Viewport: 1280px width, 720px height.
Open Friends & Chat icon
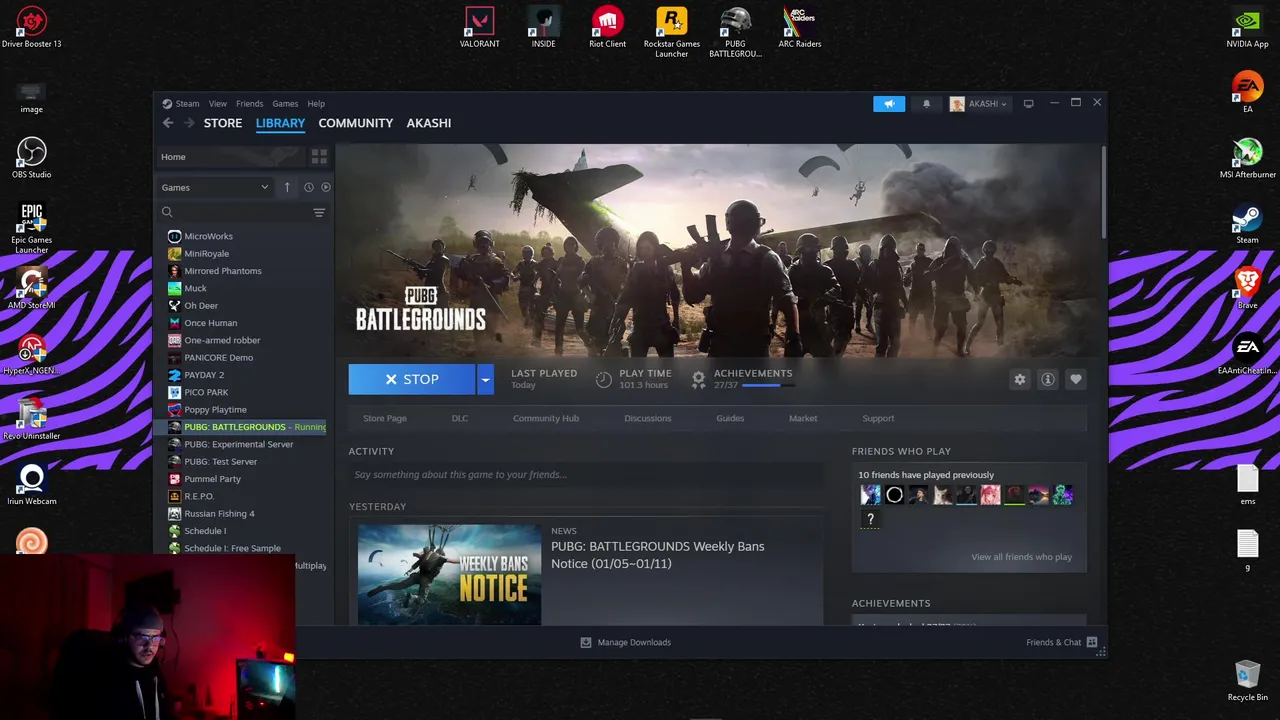click(1092, 642)
